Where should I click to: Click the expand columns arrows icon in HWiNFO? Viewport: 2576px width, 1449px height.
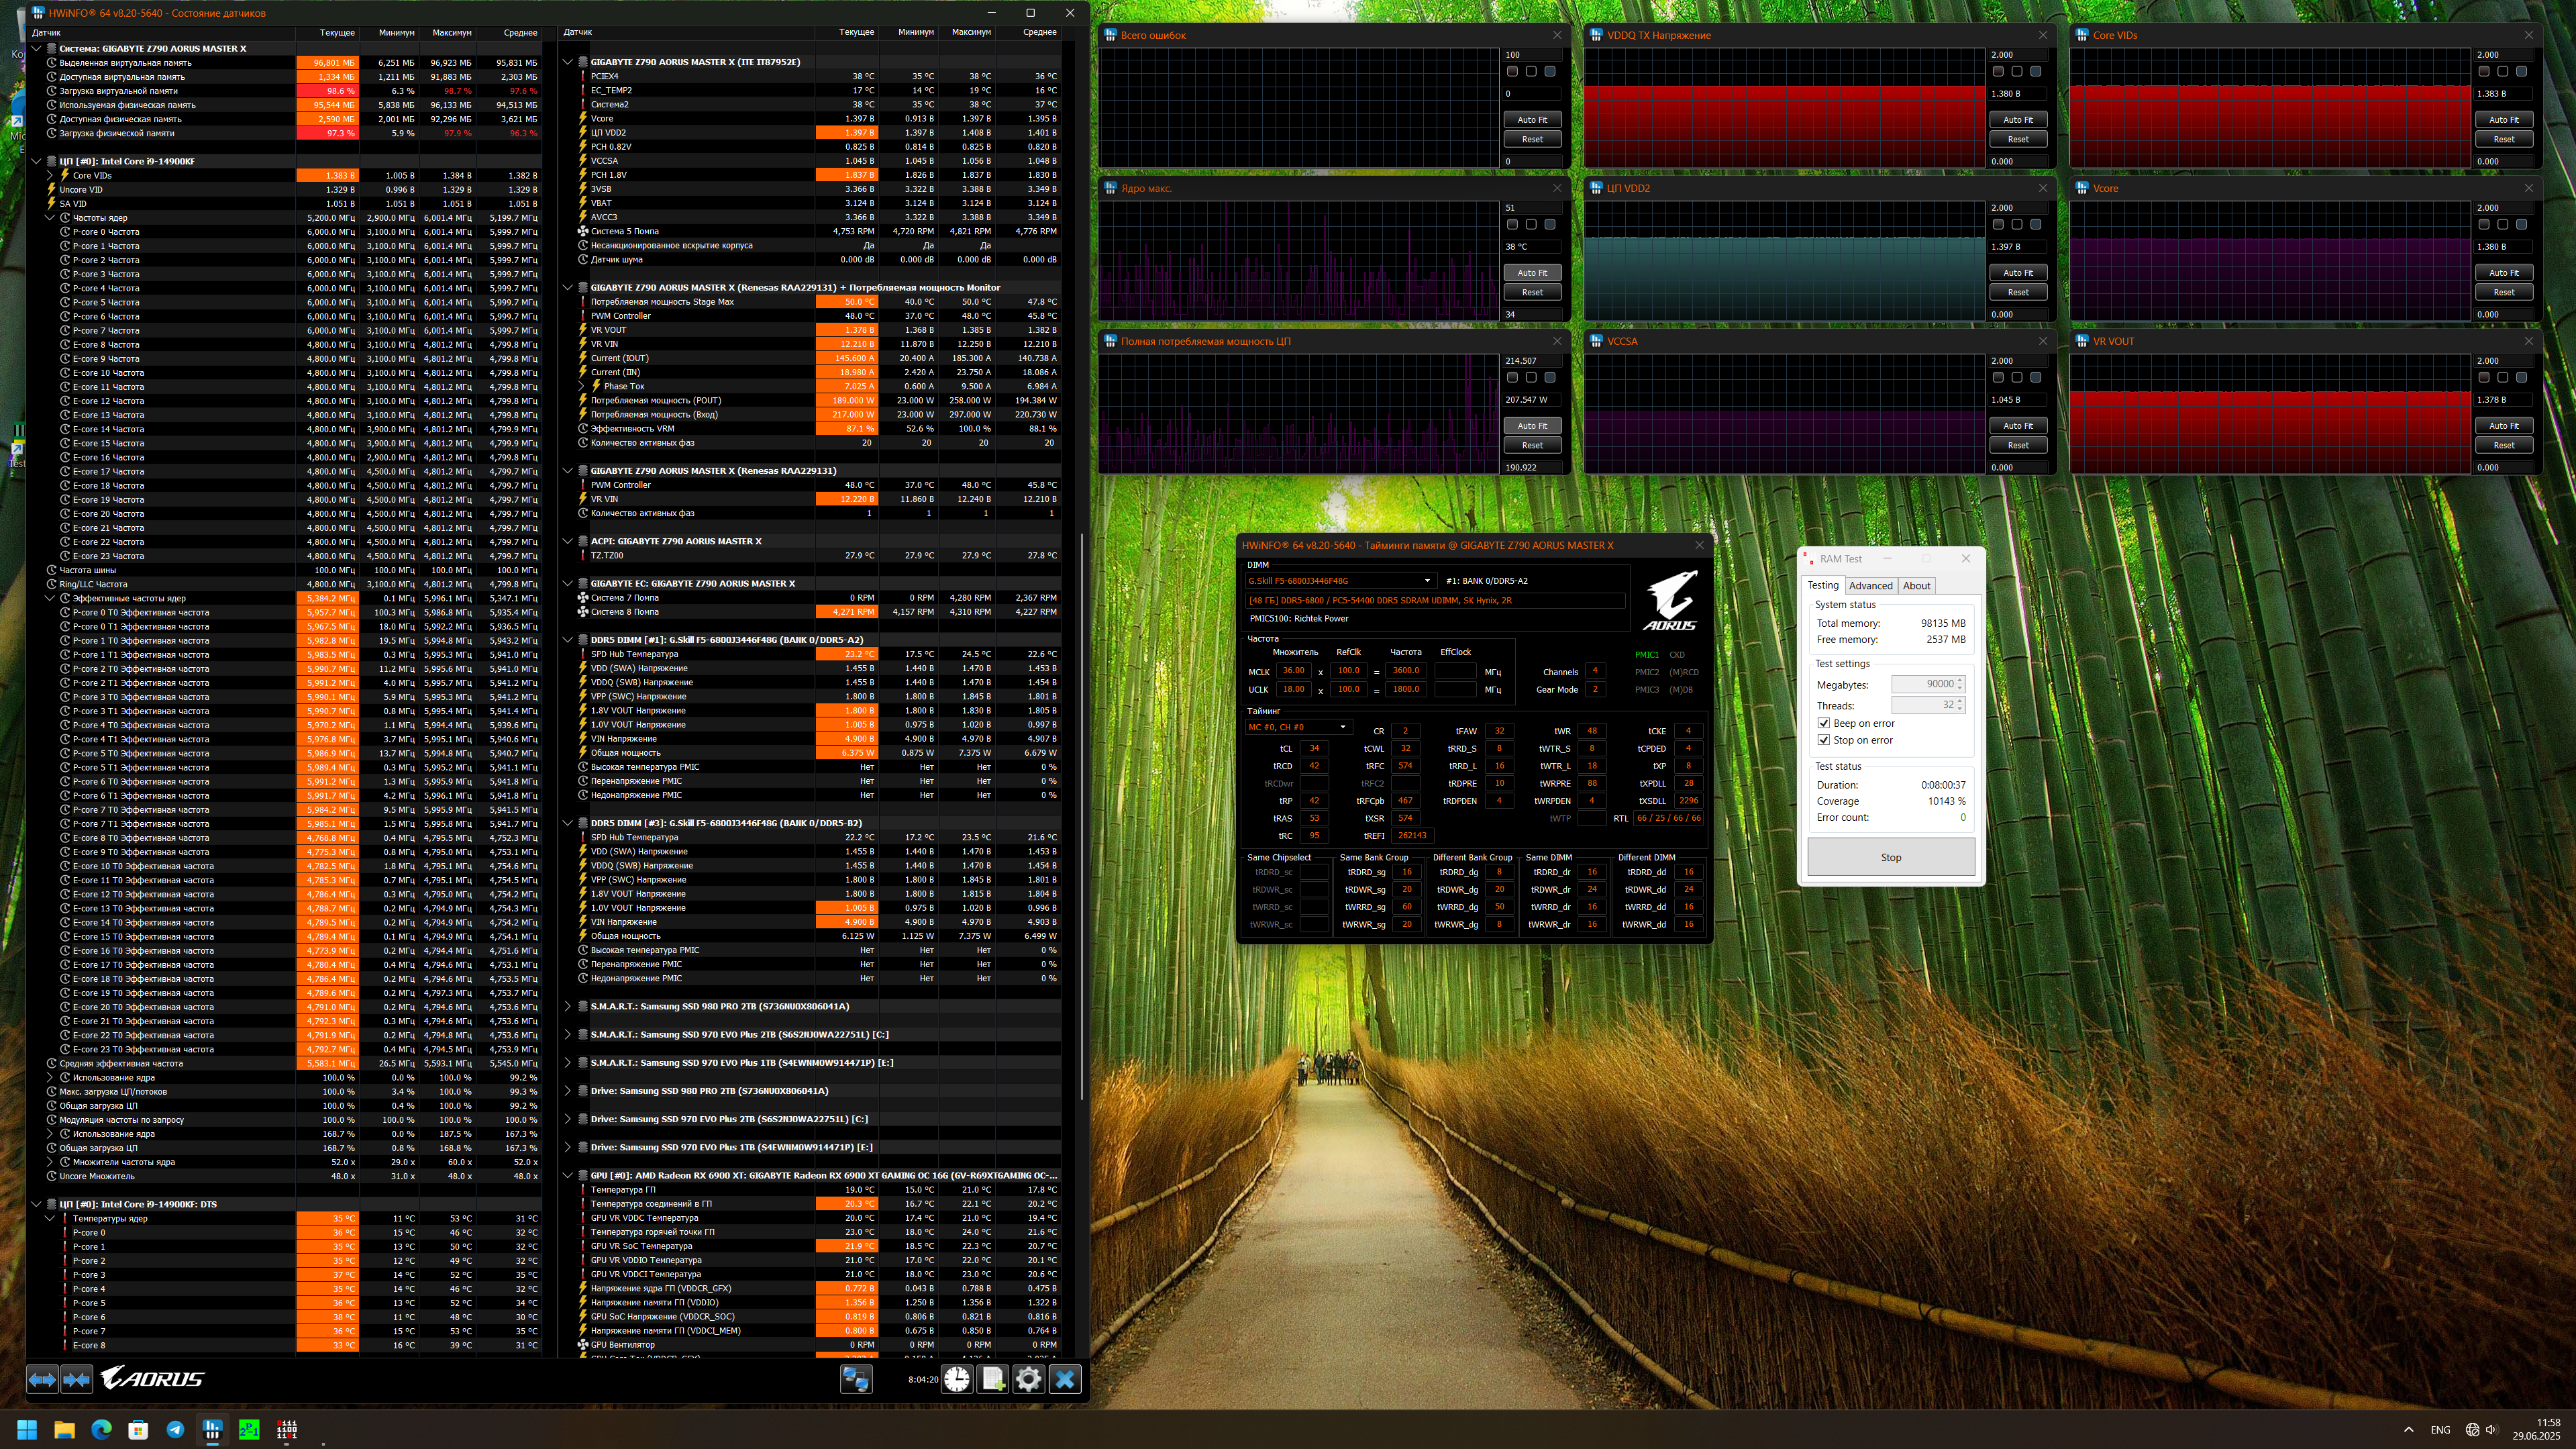tap(42, 1380)
